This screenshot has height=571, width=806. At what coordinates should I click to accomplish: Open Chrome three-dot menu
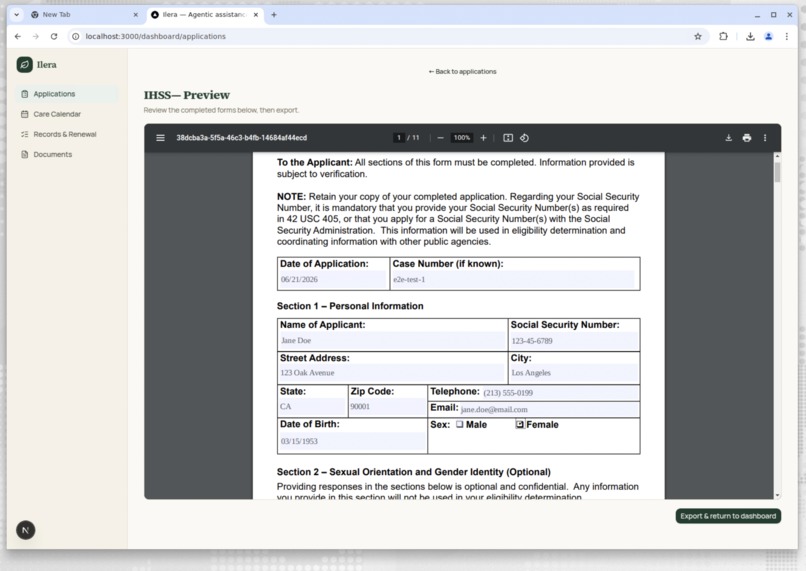pos(786,36)
